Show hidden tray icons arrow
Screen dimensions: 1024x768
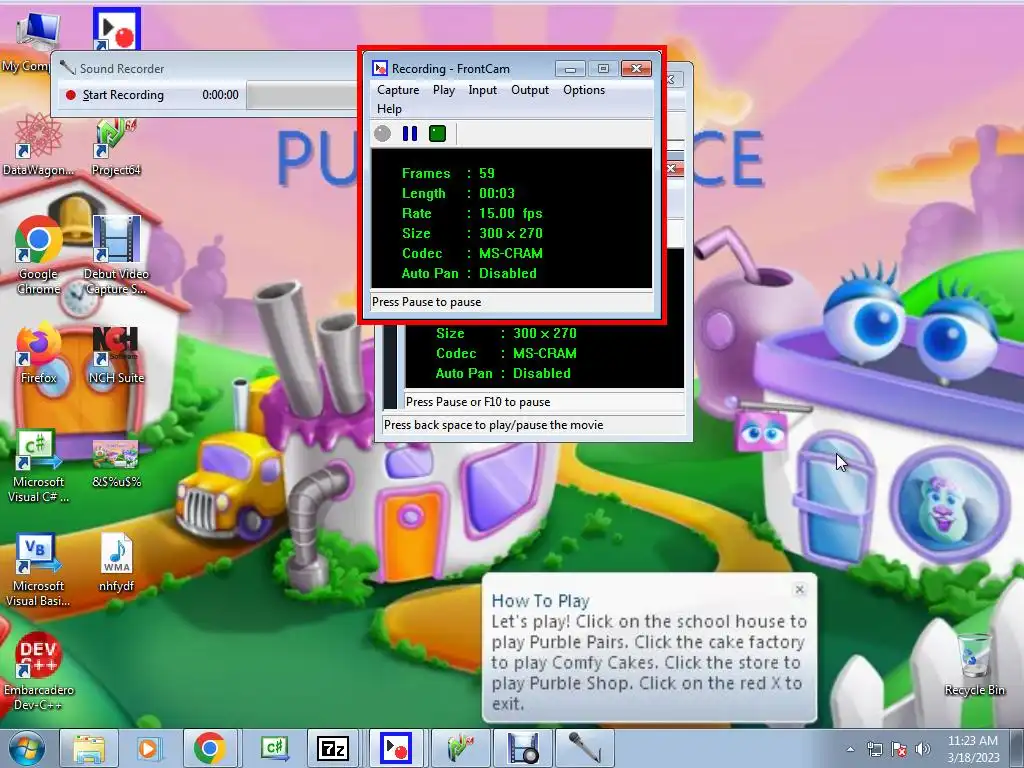click(x=850, y=749)
